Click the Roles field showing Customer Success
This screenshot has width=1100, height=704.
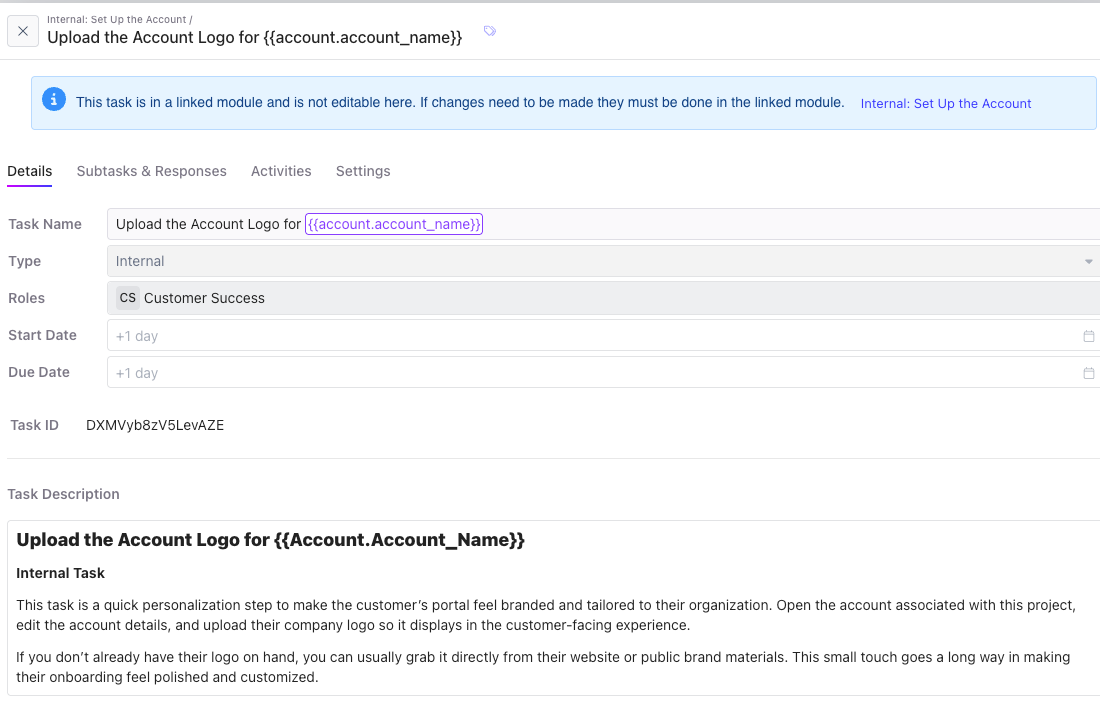pos(600,298)
